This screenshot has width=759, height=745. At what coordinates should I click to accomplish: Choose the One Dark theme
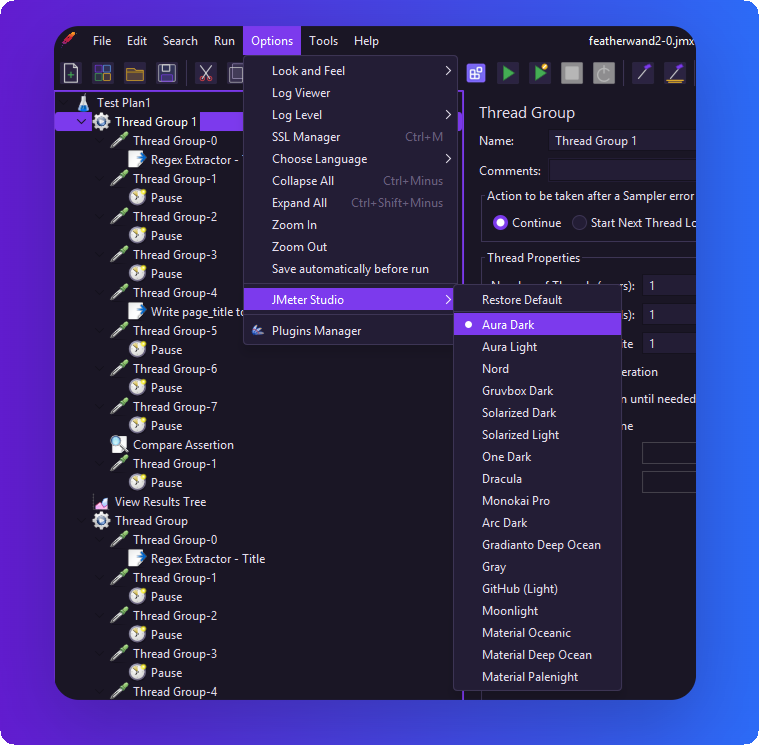point(537,457)
